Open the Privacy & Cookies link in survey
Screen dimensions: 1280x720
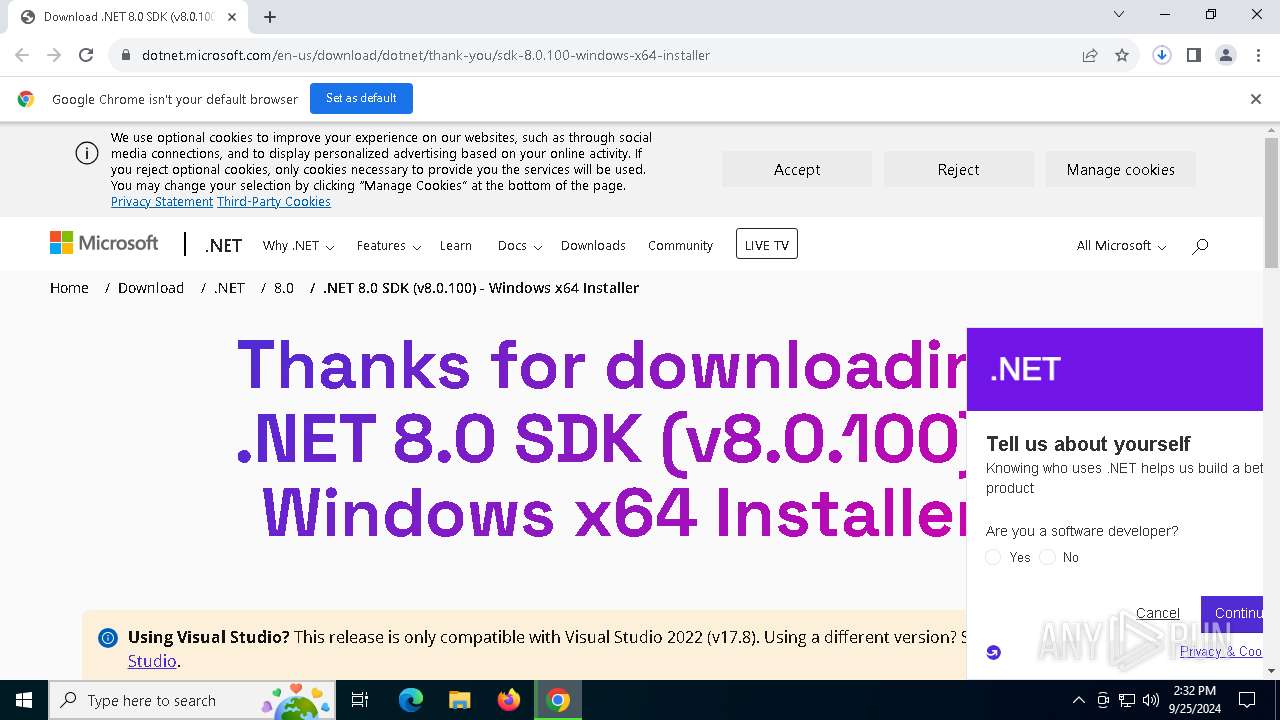(x=1221, y=651)
